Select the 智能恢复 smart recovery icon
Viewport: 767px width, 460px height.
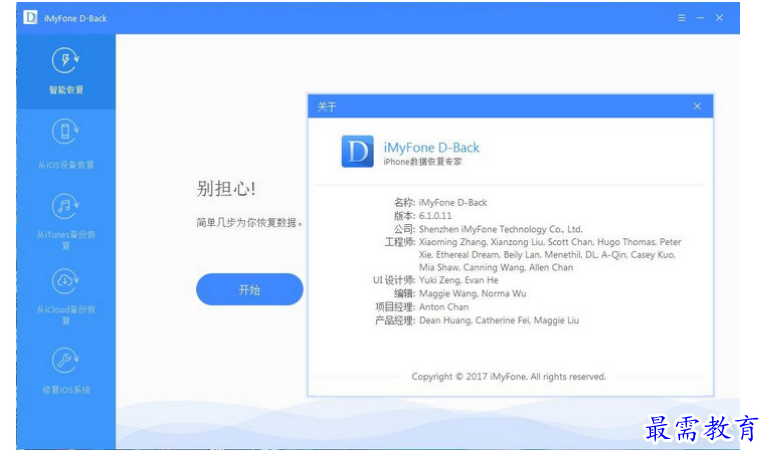tap(65, 61)
